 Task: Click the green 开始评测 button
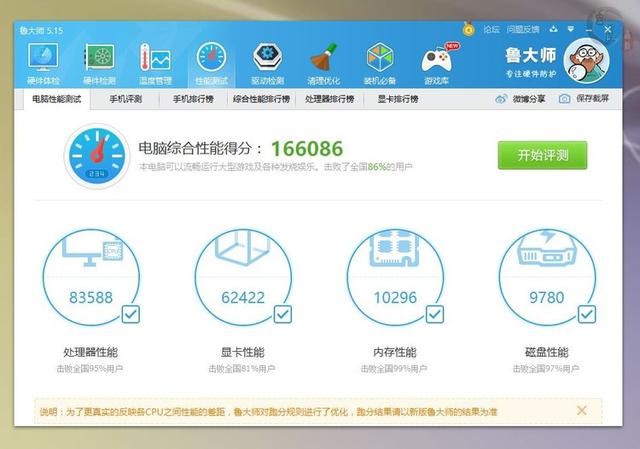(x=542, y=155)
